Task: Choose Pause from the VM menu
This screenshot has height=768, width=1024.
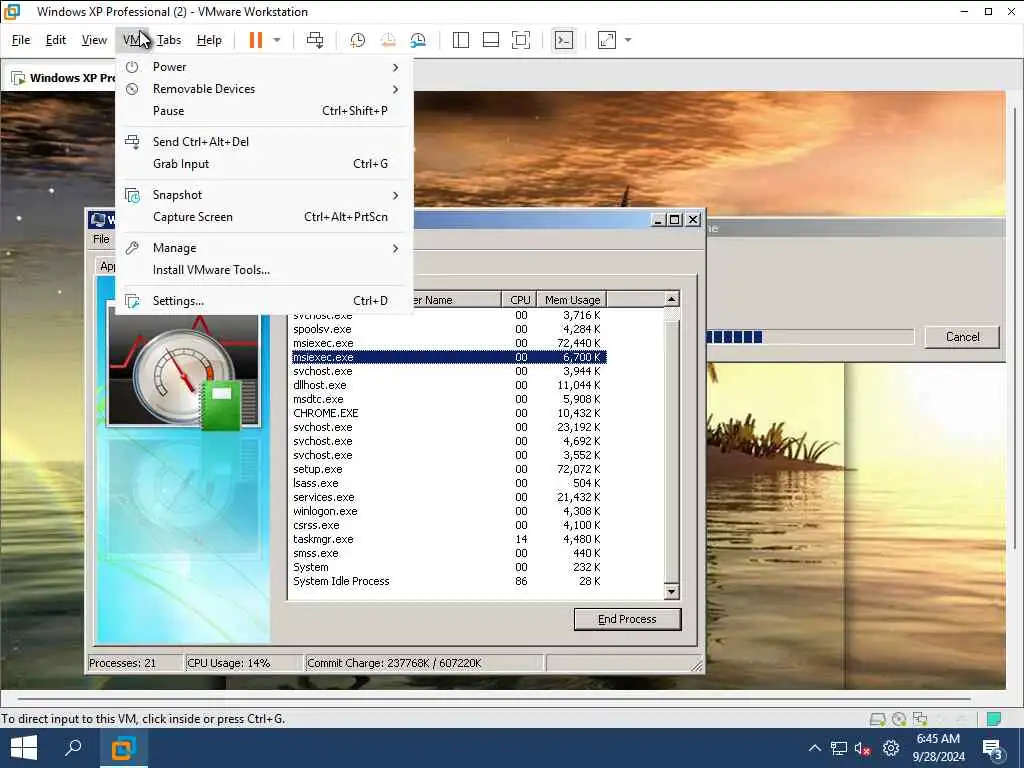Action: point(264,111)
